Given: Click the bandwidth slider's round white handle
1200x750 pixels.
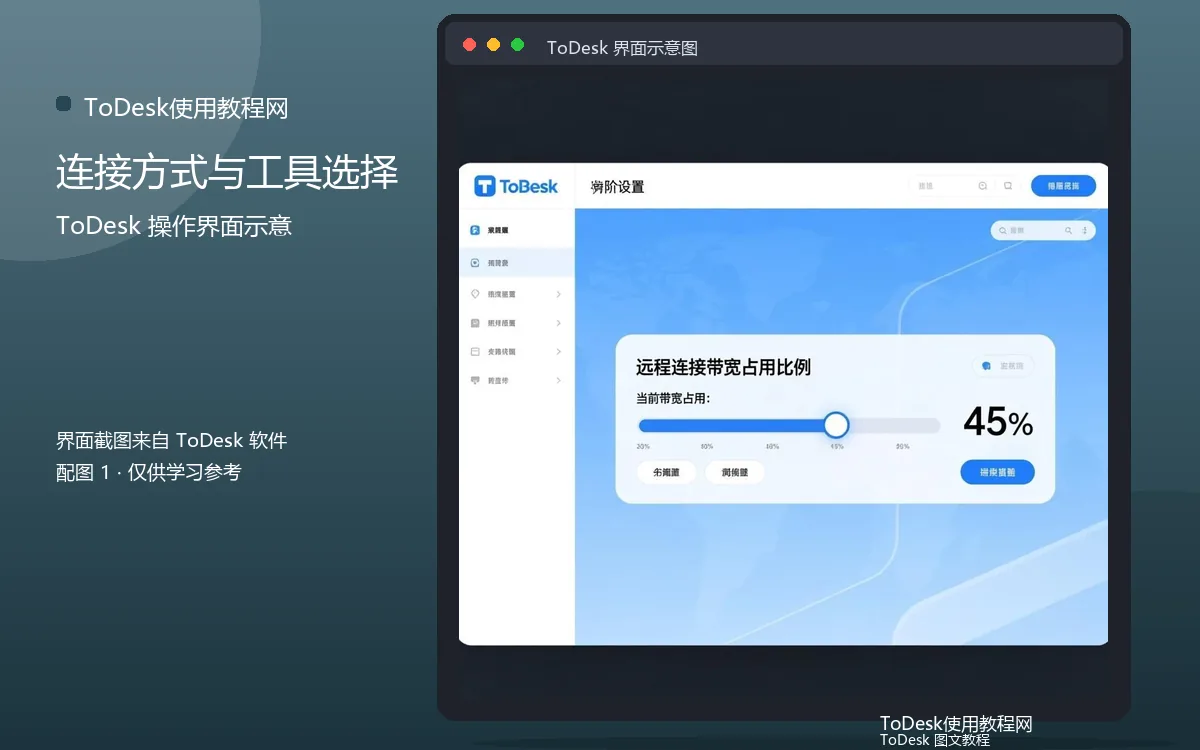Looking at the screenshot, I should [x=836, y=425].
